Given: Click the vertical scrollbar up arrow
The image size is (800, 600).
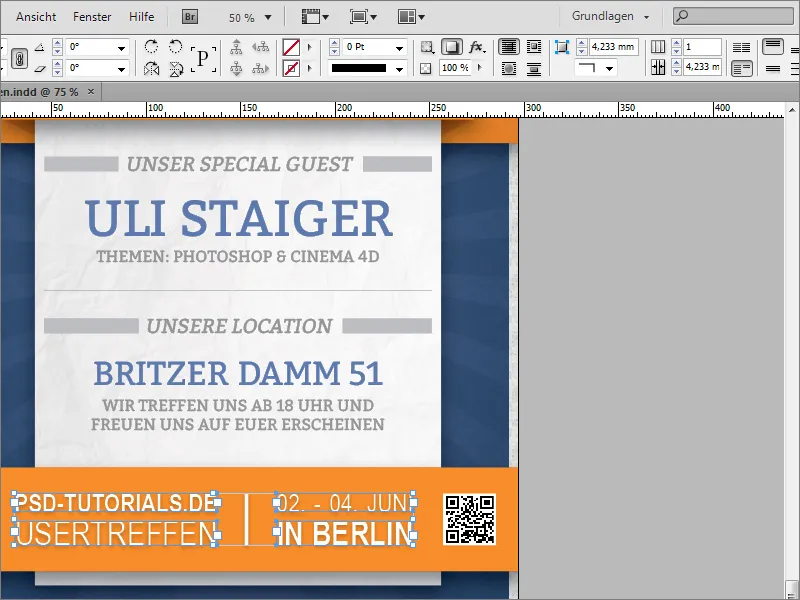Looking at the screenshot, I should [x=792, y=109].
